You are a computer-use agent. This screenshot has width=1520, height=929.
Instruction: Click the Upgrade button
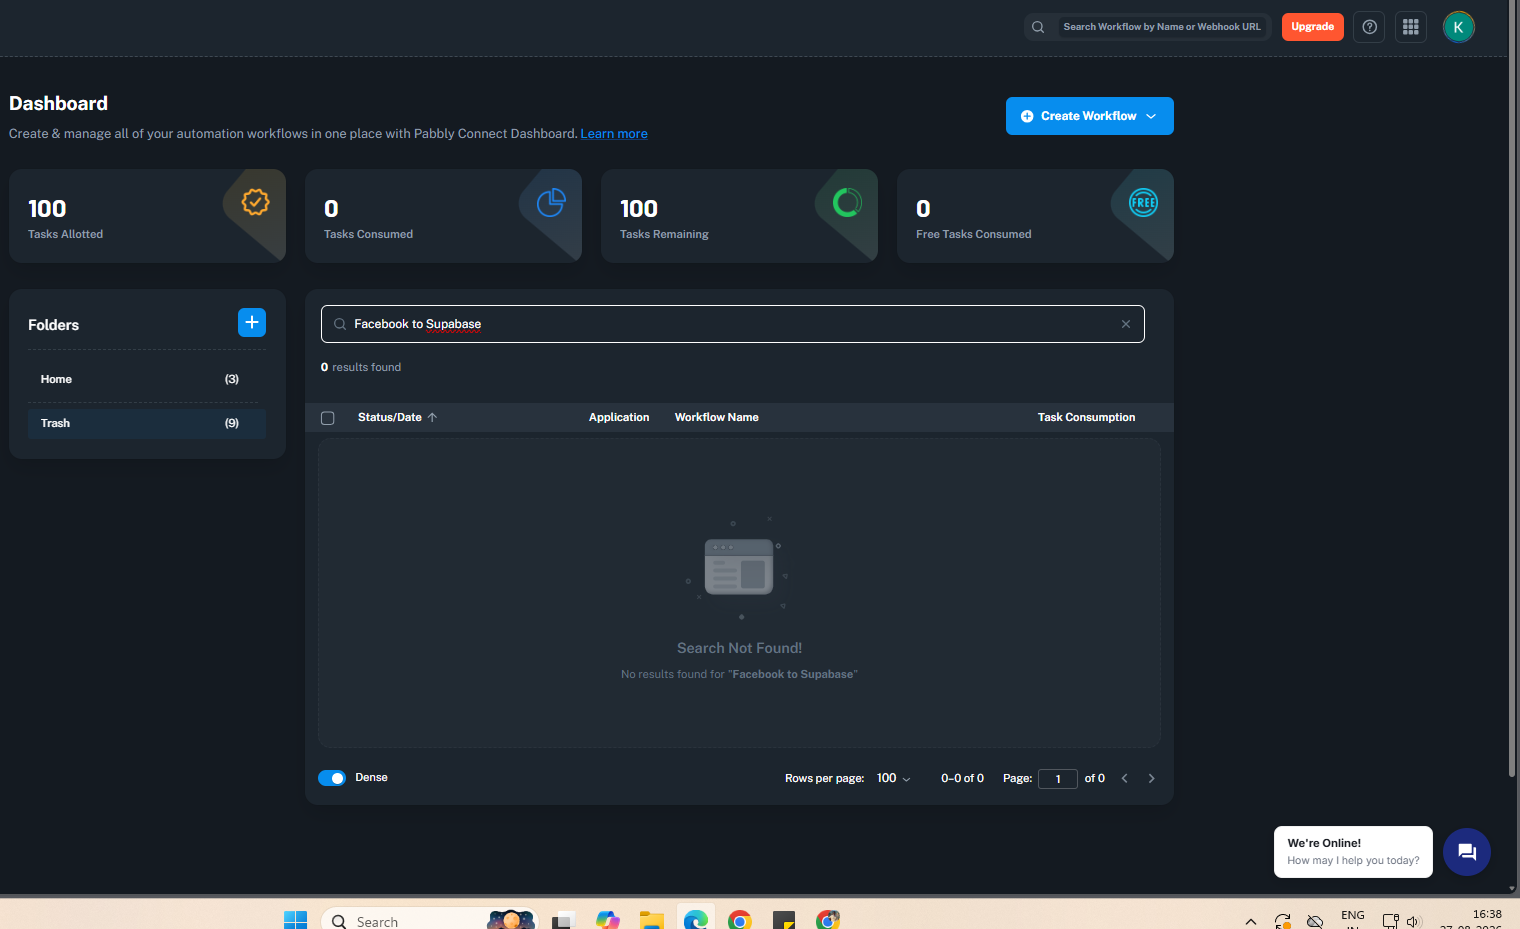(x=1313, y=27)
